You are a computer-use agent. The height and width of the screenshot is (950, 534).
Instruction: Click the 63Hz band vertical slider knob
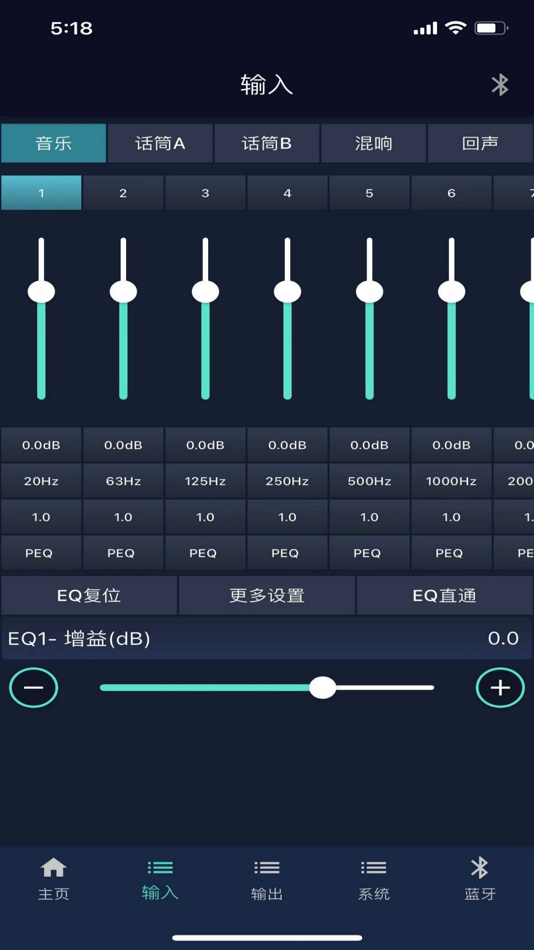pyautogui.click(x=123, y=292)
